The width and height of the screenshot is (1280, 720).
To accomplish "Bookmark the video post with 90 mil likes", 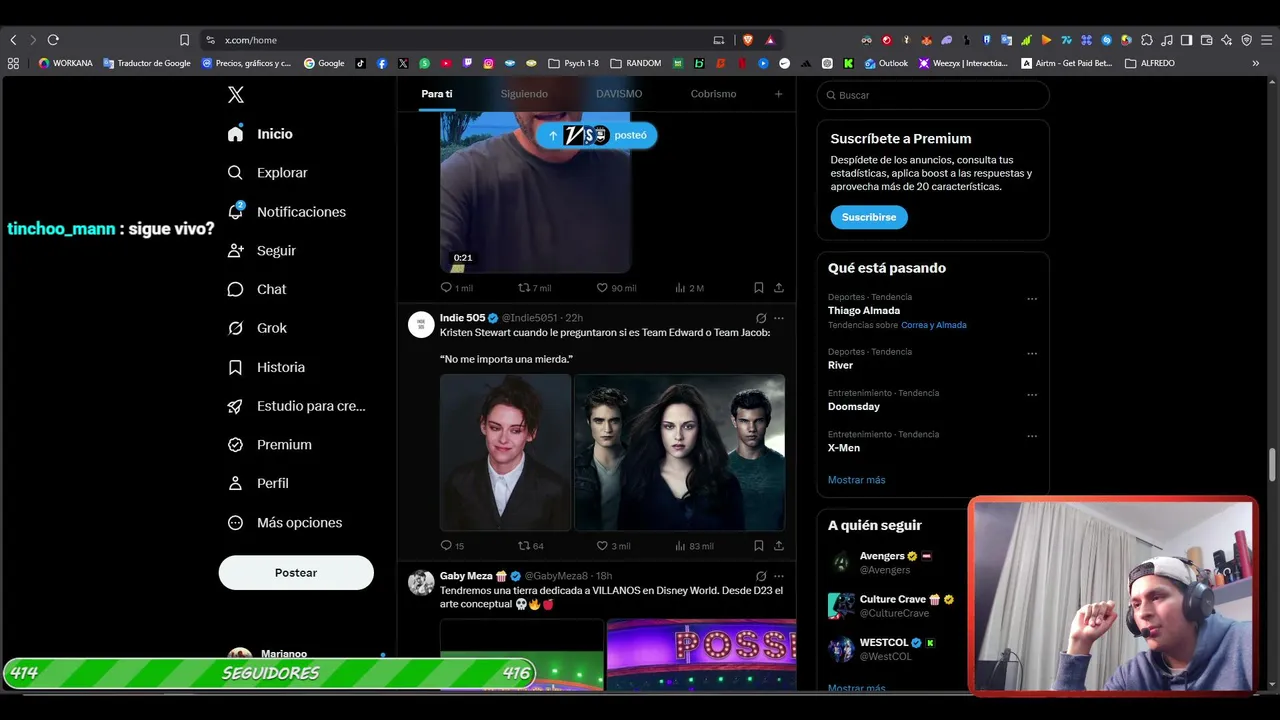I will 759,288.
